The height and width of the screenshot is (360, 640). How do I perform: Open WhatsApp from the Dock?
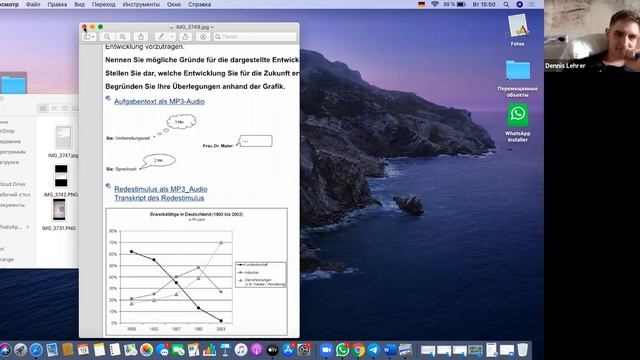pyautogui.click(x=342, y=350)
